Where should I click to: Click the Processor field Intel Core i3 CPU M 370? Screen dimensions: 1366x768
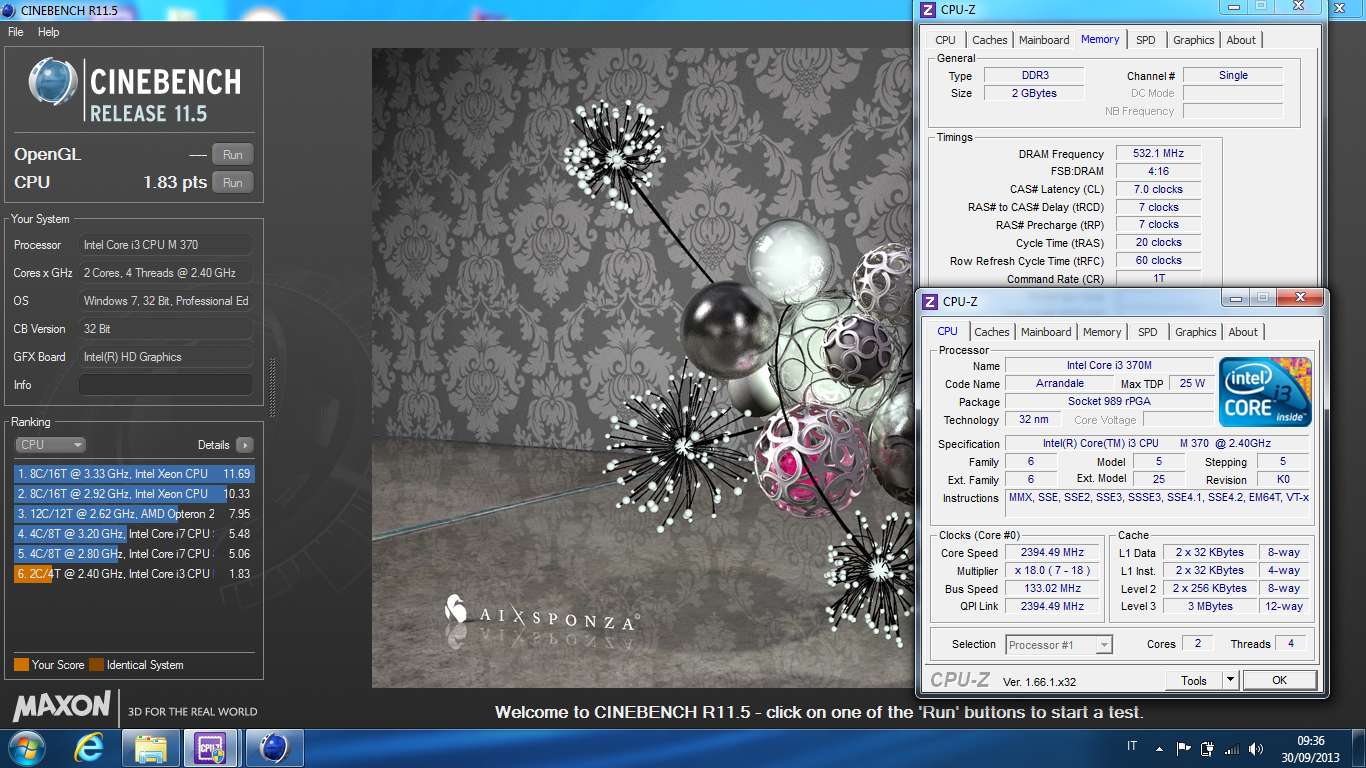(166, 245)
